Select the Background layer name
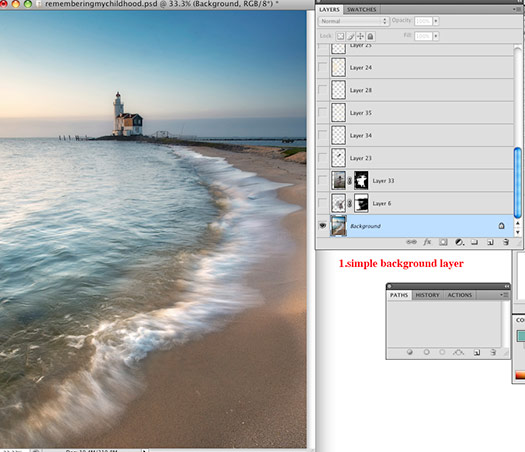Viewport: 525px width, 452px height. pos(365,226)
